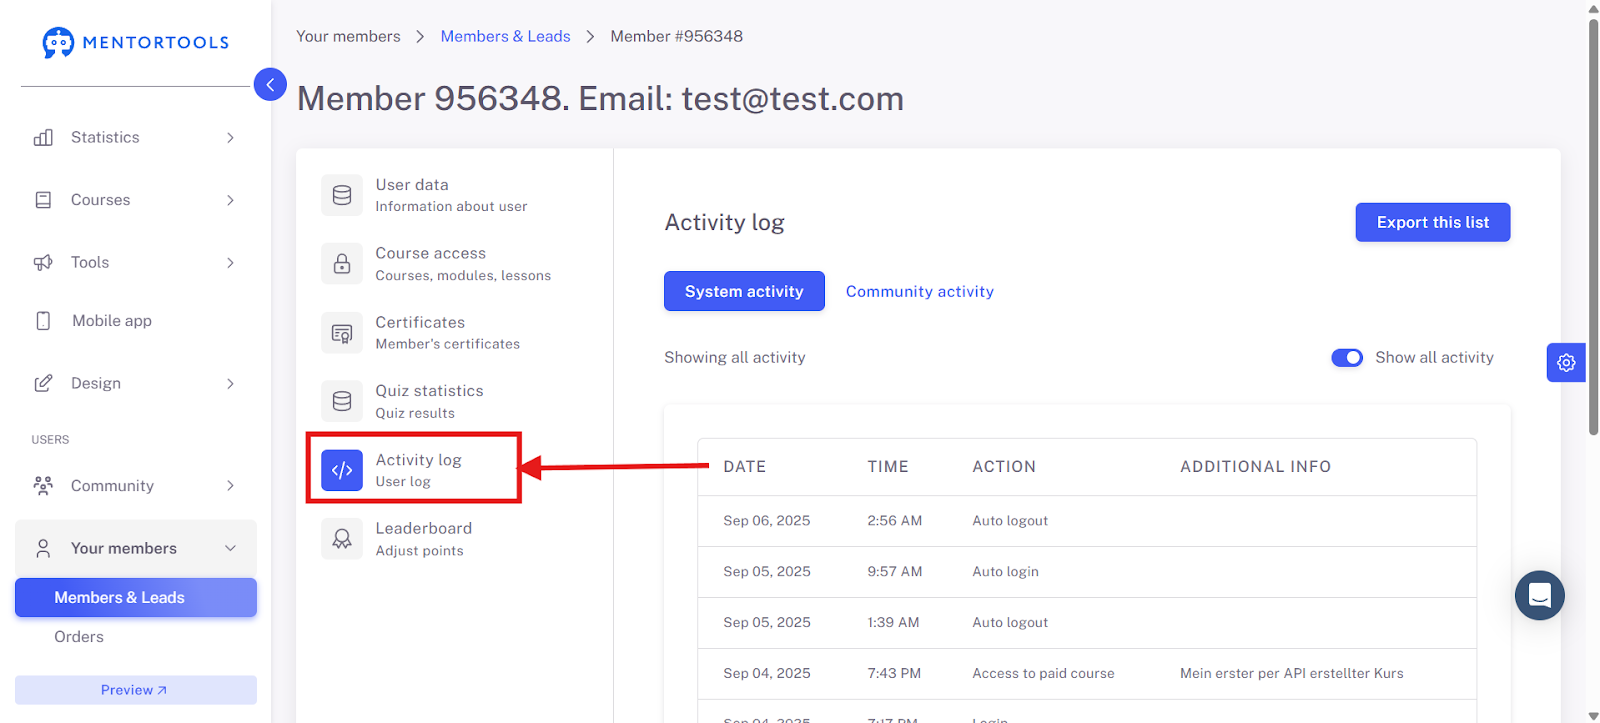The width and height of the screenshot is (1600, 723).
Task: Click the MentorTools logo icon
Action: tap(58, 42)
